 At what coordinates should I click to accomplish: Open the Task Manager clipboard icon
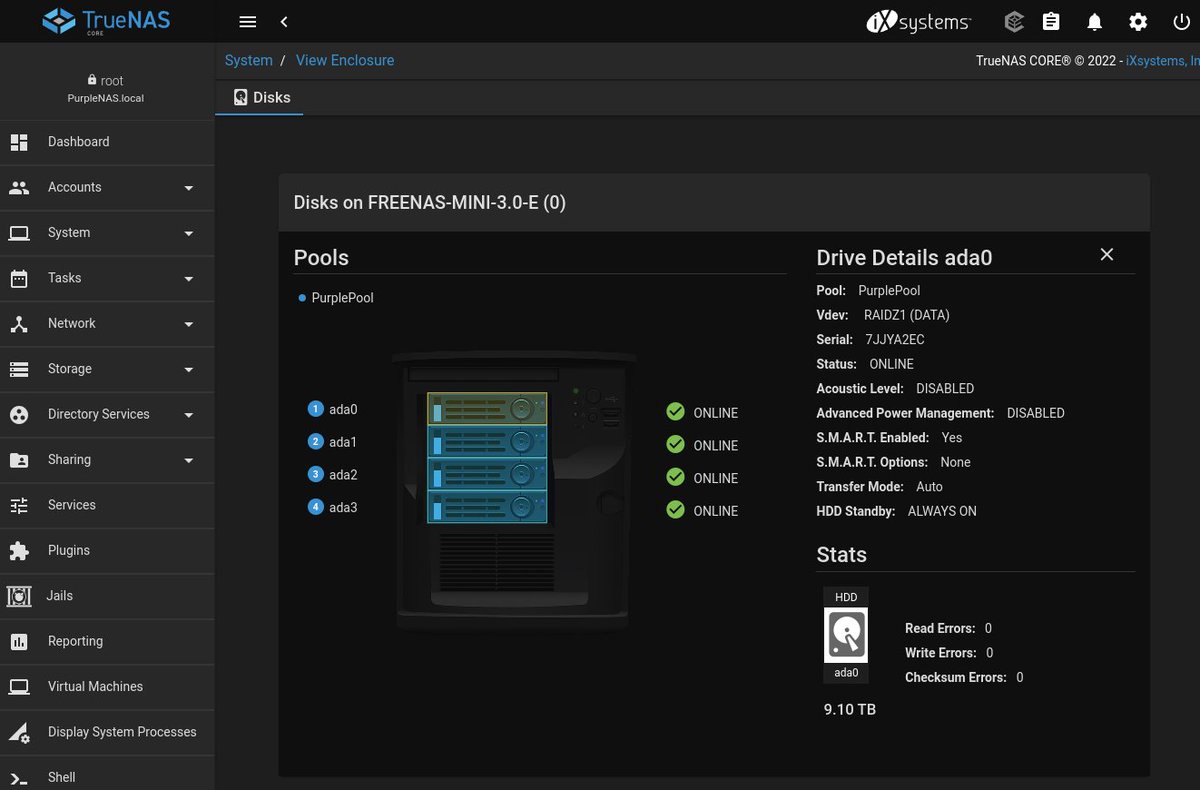[1051, 22]
